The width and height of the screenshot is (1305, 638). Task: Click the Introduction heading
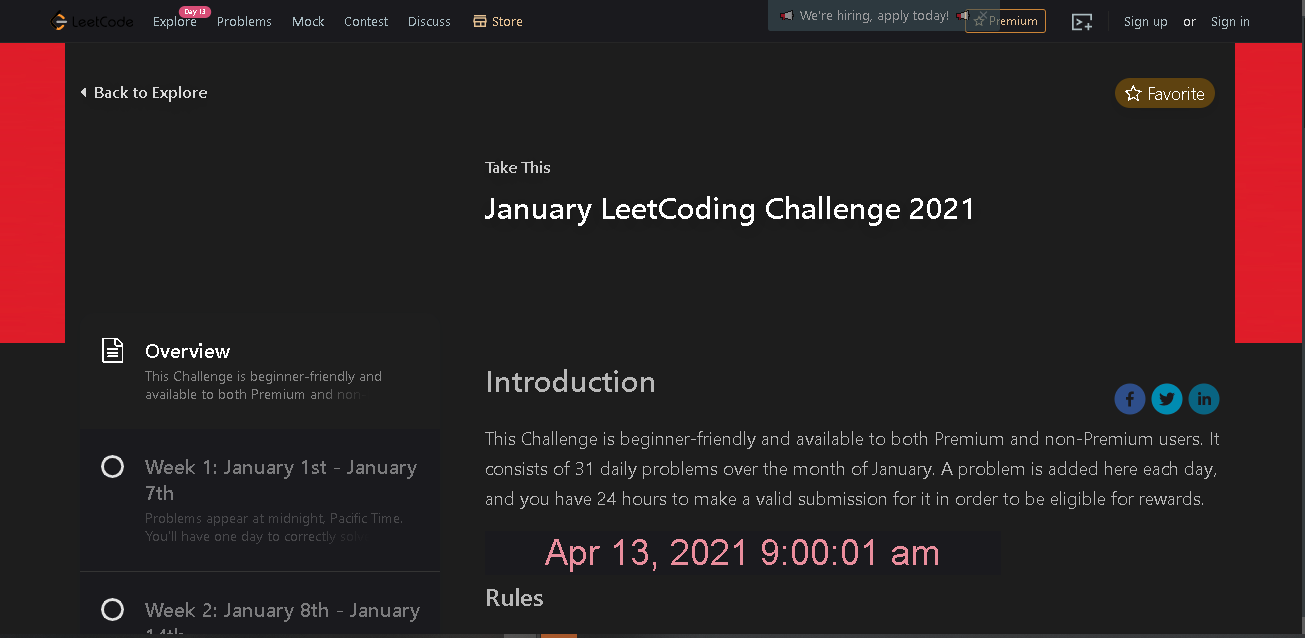[570, 382]
